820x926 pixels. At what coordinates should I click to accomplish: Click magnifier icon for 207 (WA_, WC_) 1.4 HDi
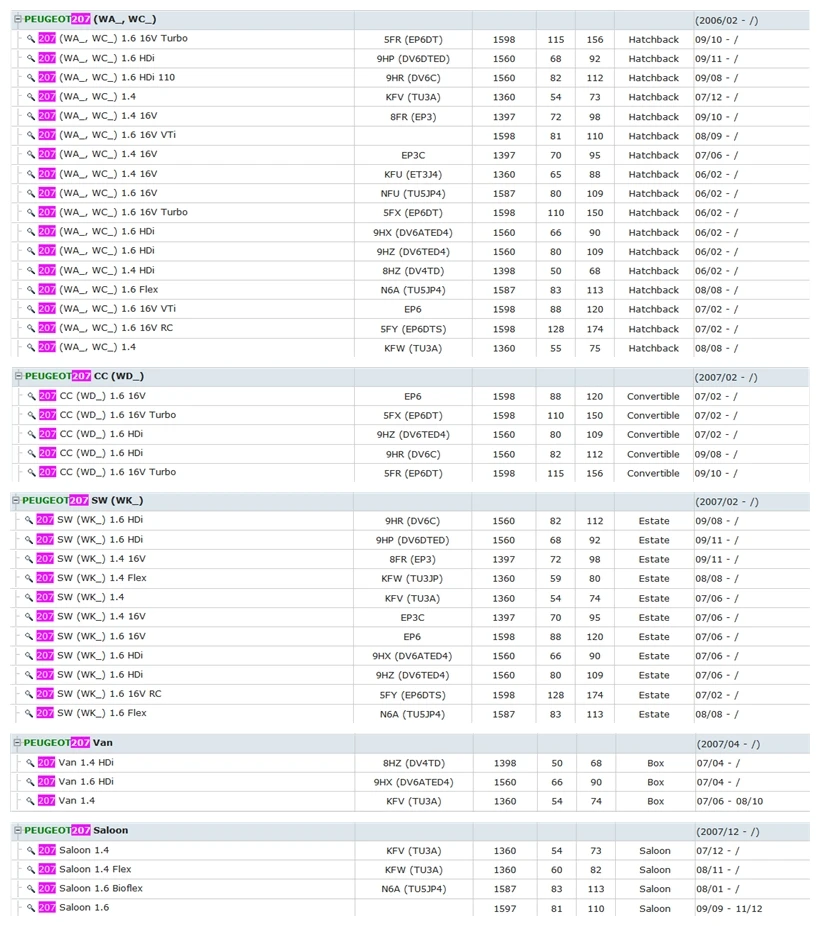pos(31,271)
